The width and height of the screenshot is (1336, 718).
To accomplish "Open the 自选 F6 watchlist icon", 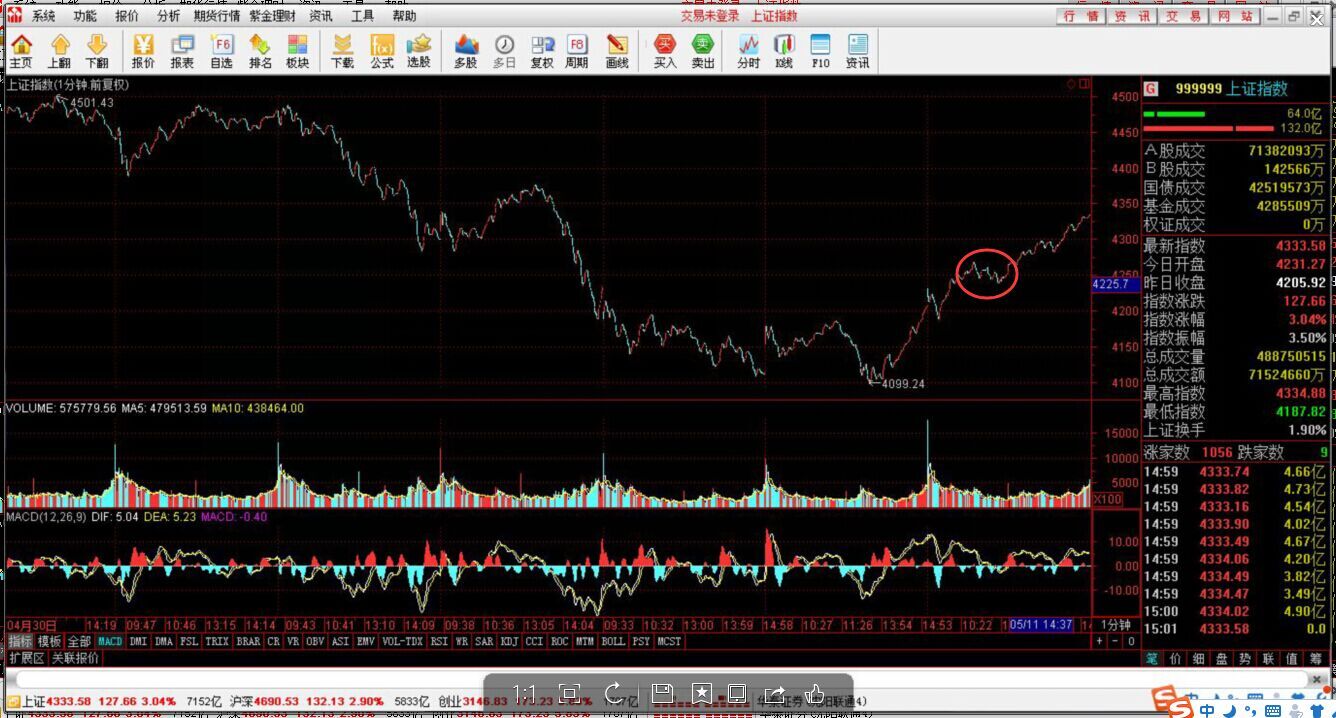I will click(x=221, y=50).
